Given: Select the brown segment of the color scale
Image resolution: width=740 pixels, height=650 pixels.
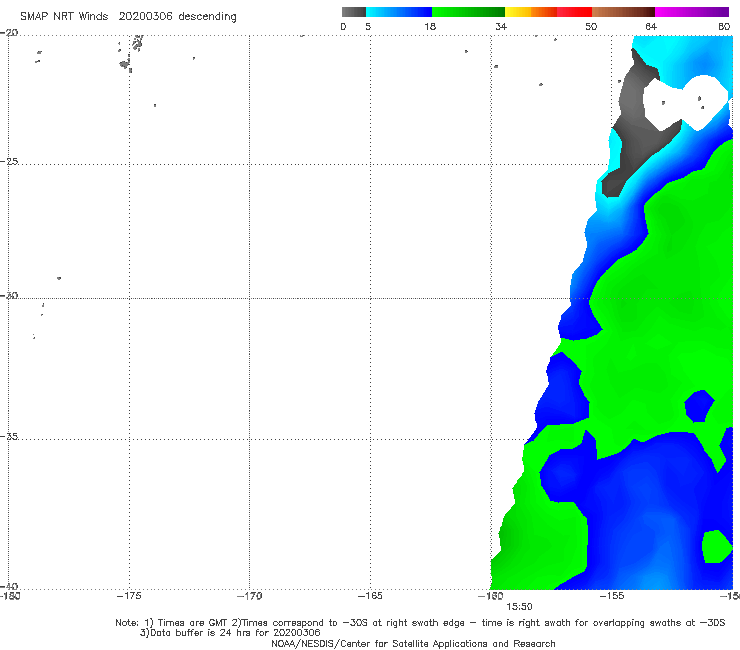Looking at the screenshot, I should click(623, 12).
